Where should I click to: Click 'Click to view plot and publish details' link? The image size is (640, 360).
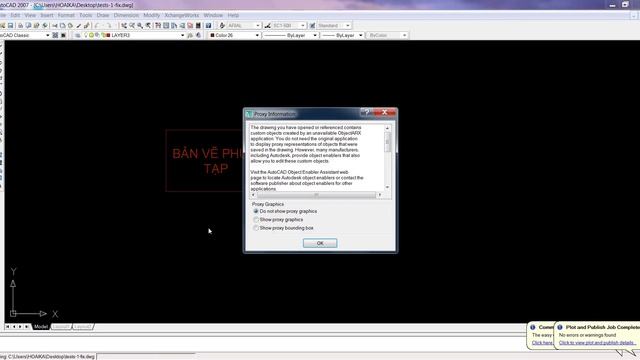(597, 343)
